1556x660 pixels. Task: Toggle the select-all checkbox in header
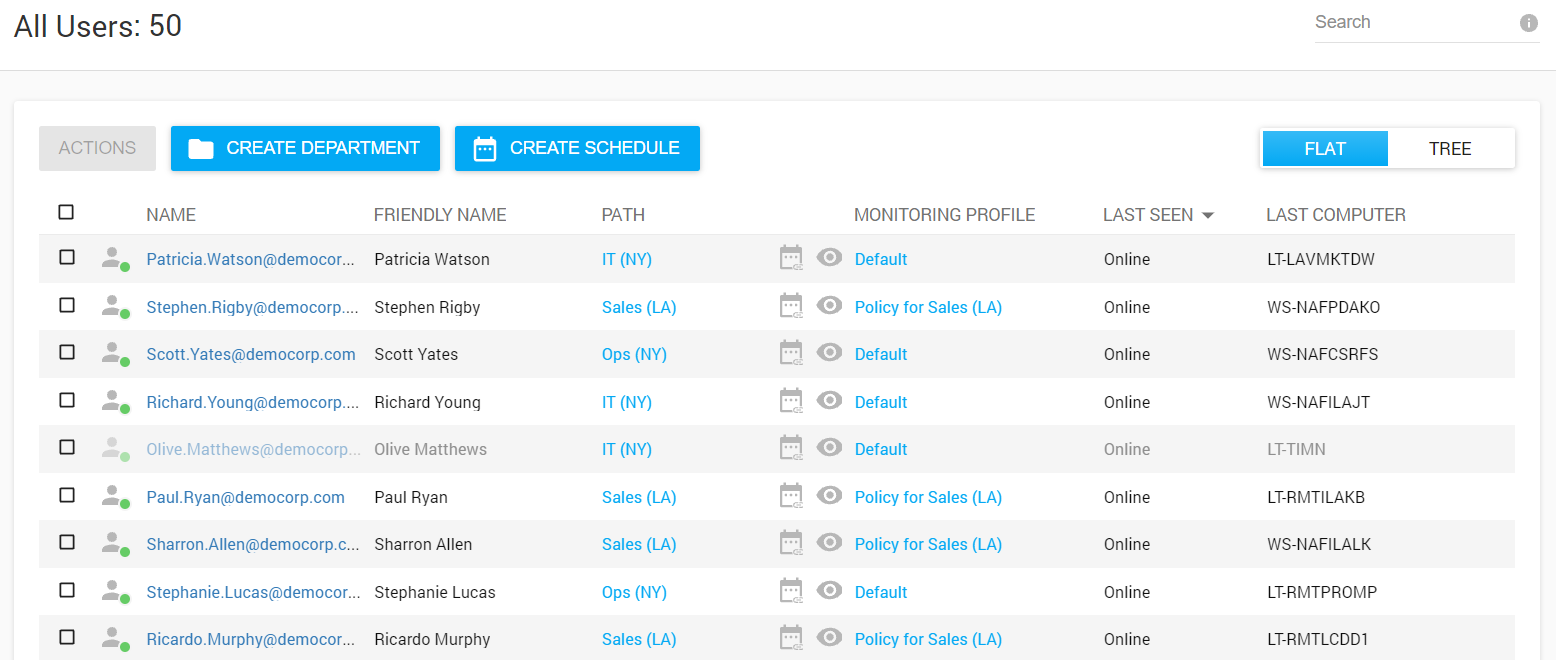(x=66, y=212)
